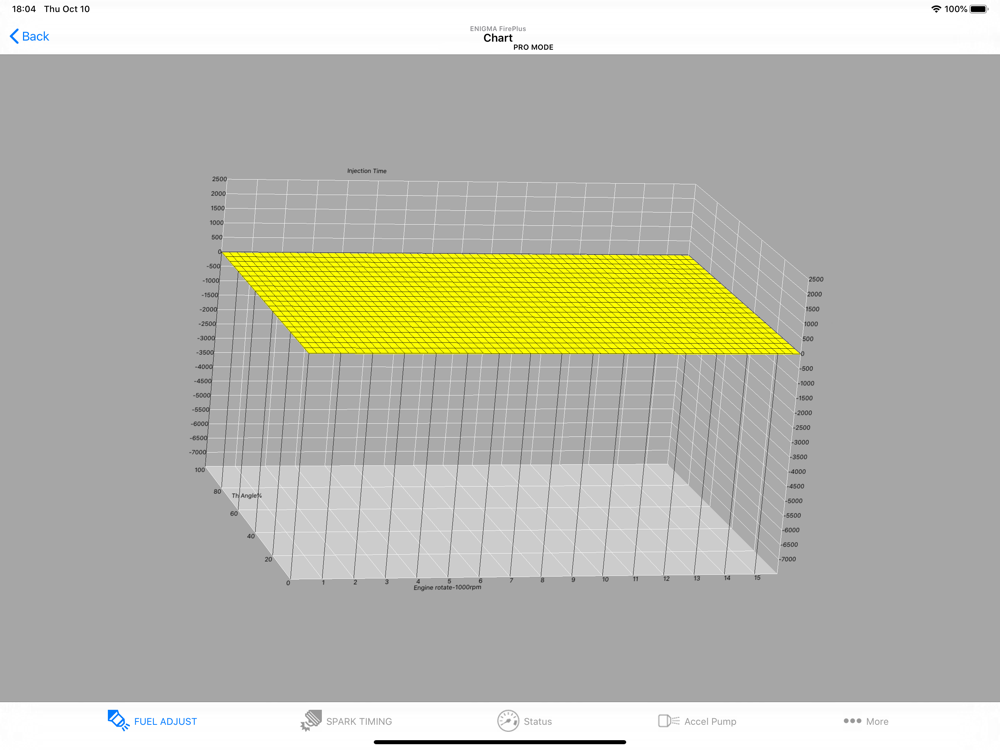Tap the Injection Time axis title
Image resolution: width=1000 pixels, height=750 pixels.
(x=367, y=171)
